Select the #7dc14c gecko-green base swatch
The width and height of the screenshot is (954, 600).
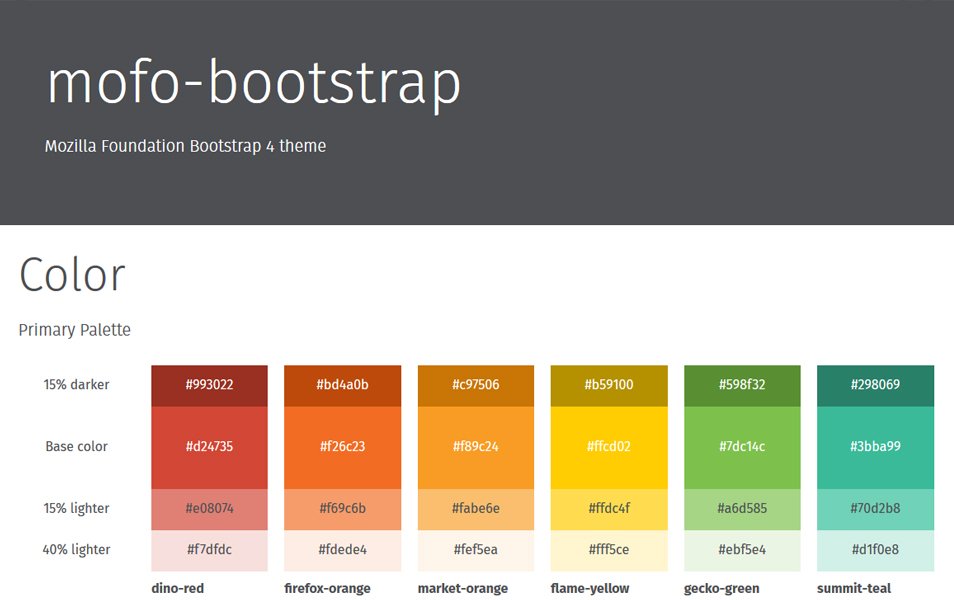(x=742, y=447)
